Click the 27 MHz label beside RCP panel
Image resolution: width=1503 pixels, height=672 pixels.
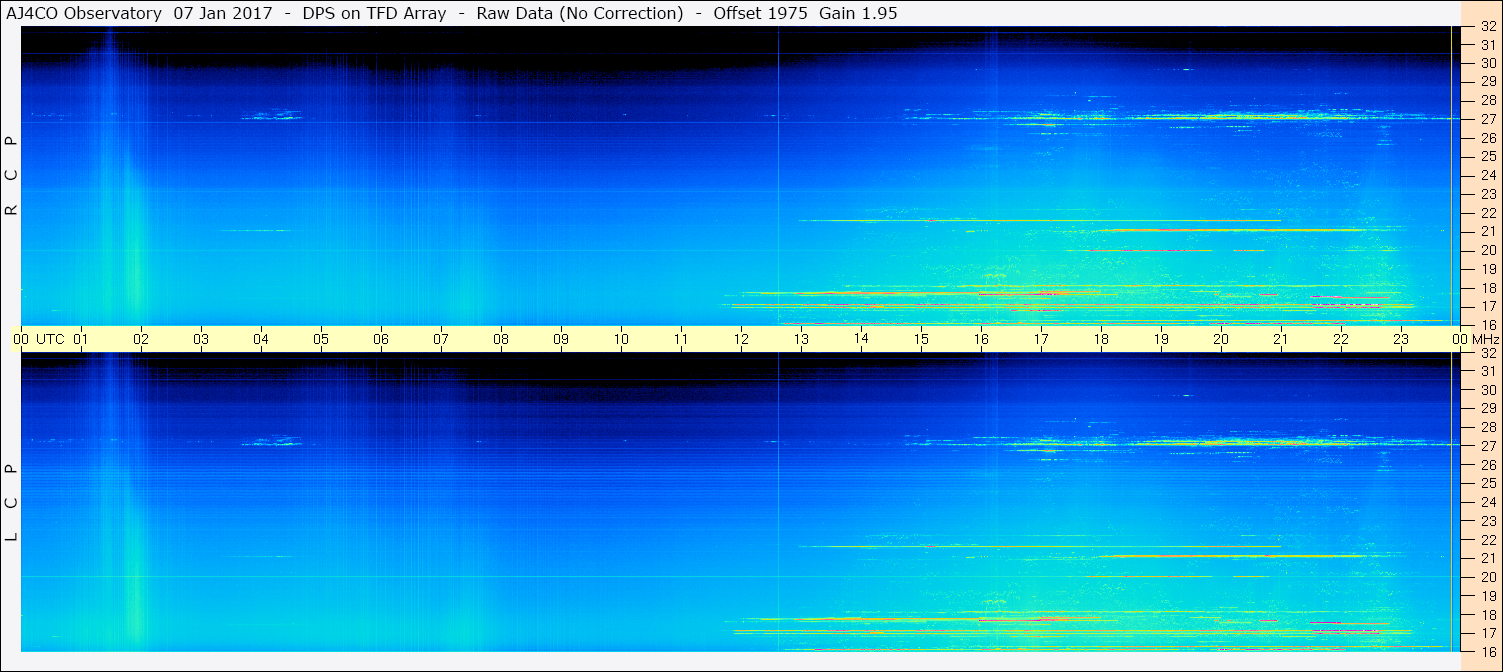tap(1488, 119)
